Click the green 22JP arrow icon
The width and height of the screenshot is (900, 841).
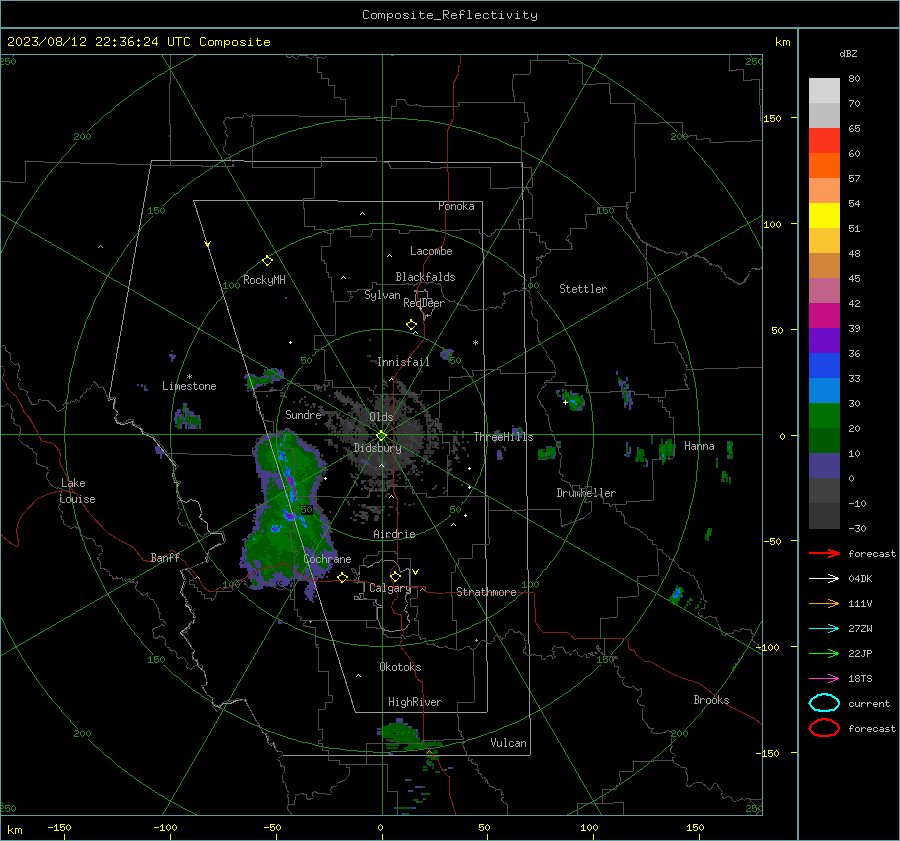point(824,653)
